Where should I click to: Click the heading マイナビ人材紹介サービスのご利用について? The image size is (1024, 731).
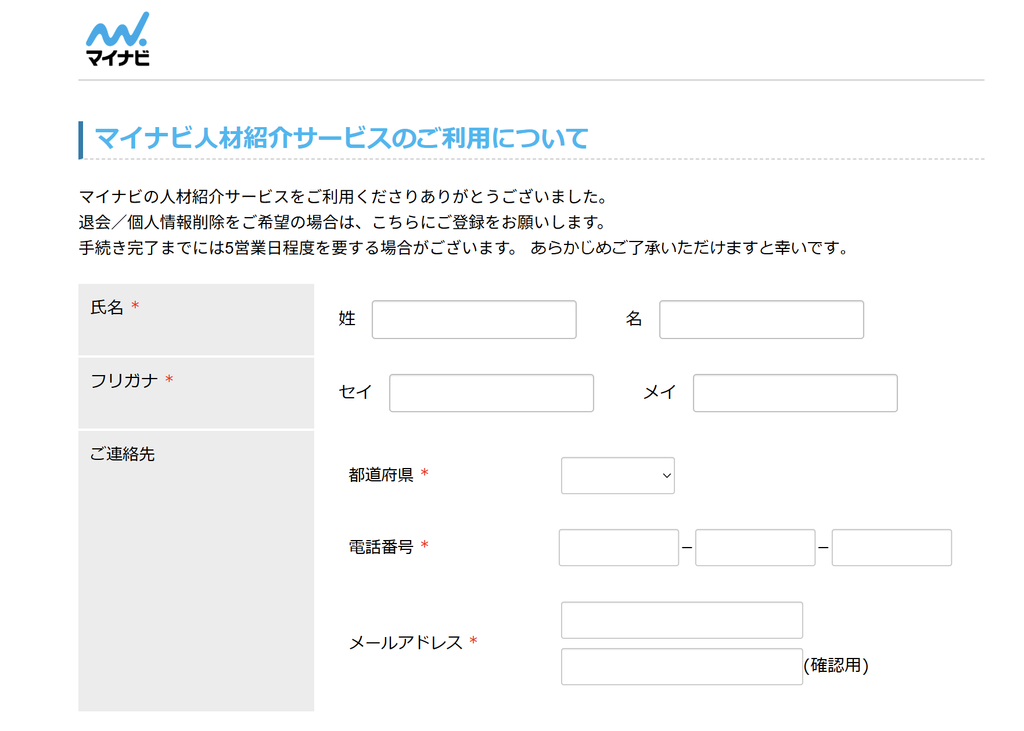click(x=342, y=138)
